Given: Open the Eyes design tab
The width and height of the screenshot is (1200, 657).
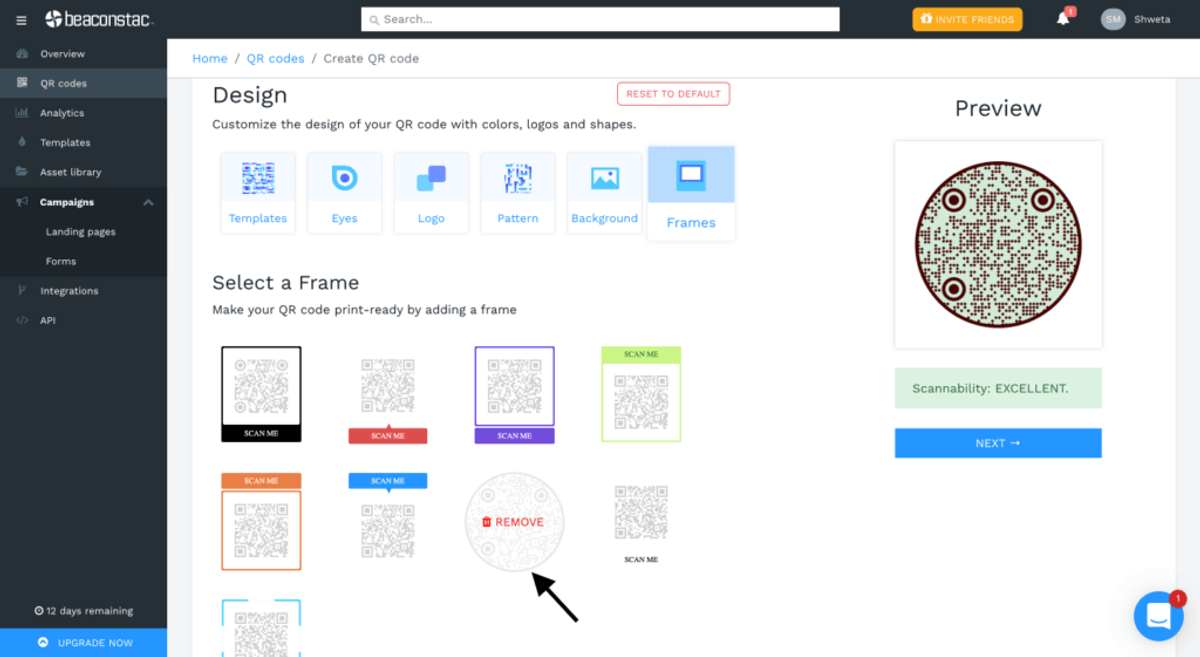Looking at the screenshot, I should pos(344,193).
